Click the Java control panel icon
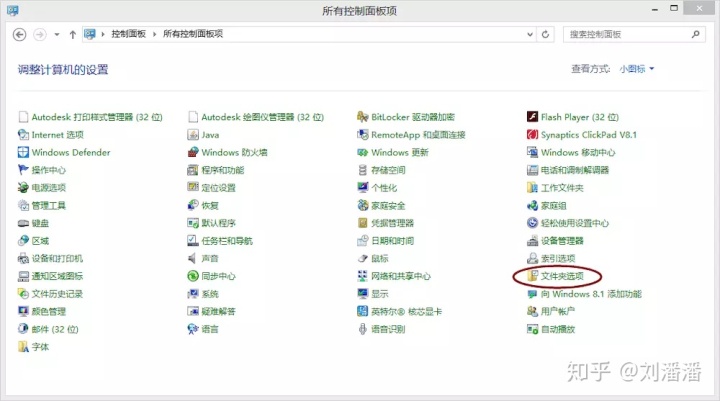 (193, 135)
